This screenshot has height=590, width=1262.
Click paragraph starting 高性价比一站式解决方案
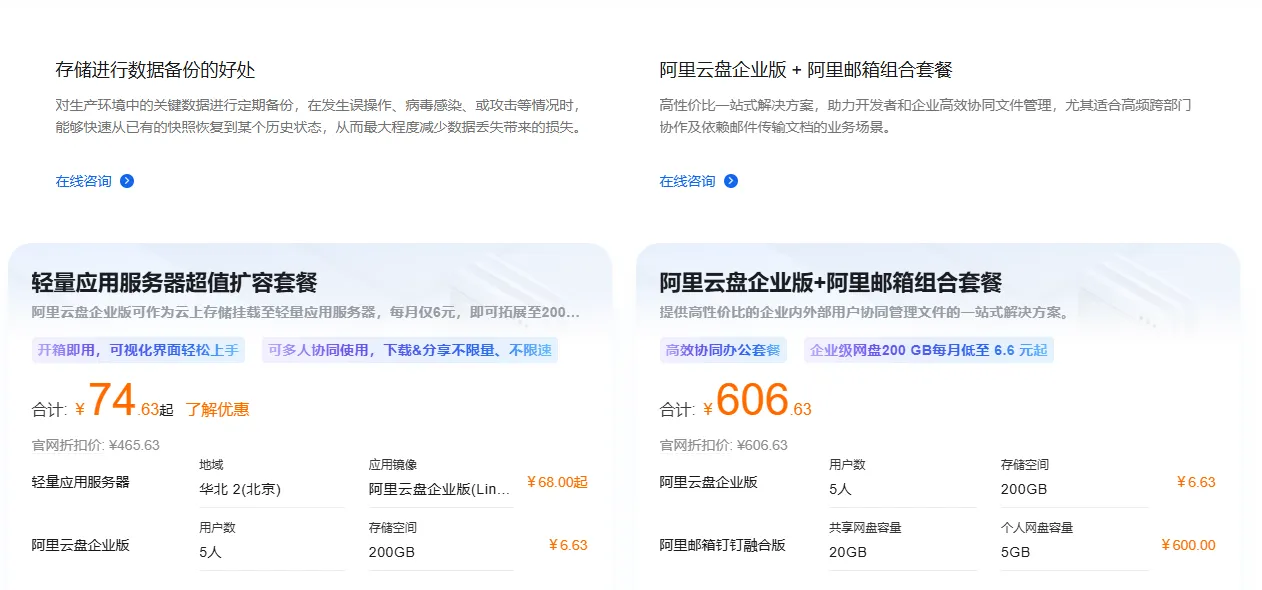[926, 116]
